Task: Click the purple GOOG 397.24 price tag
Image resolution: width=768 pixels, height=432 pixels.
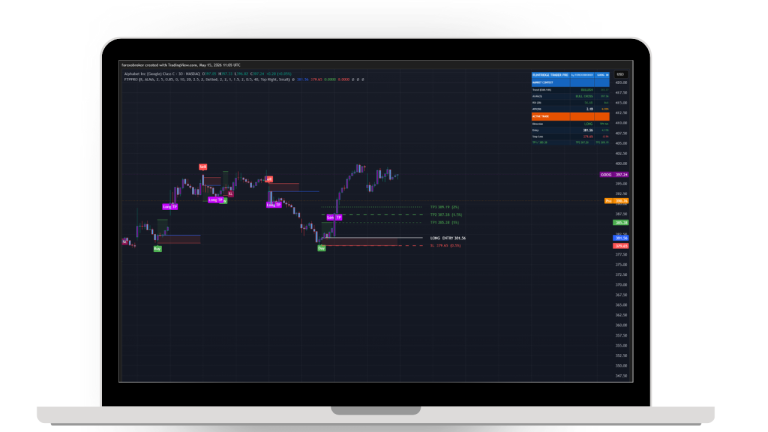Action: 614,174
